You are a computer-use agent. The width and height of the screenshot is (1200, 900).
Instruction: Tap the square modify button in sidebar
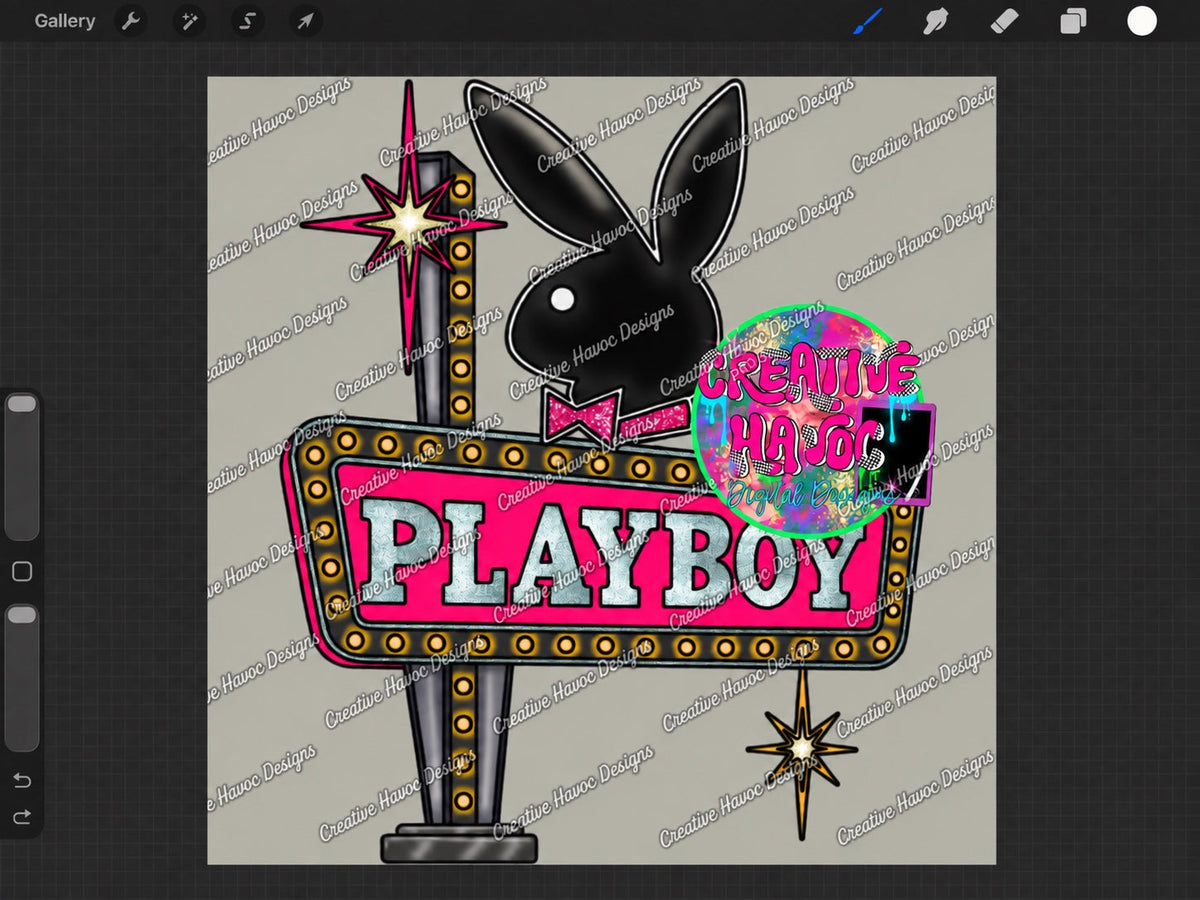click(x=22, y=572)
